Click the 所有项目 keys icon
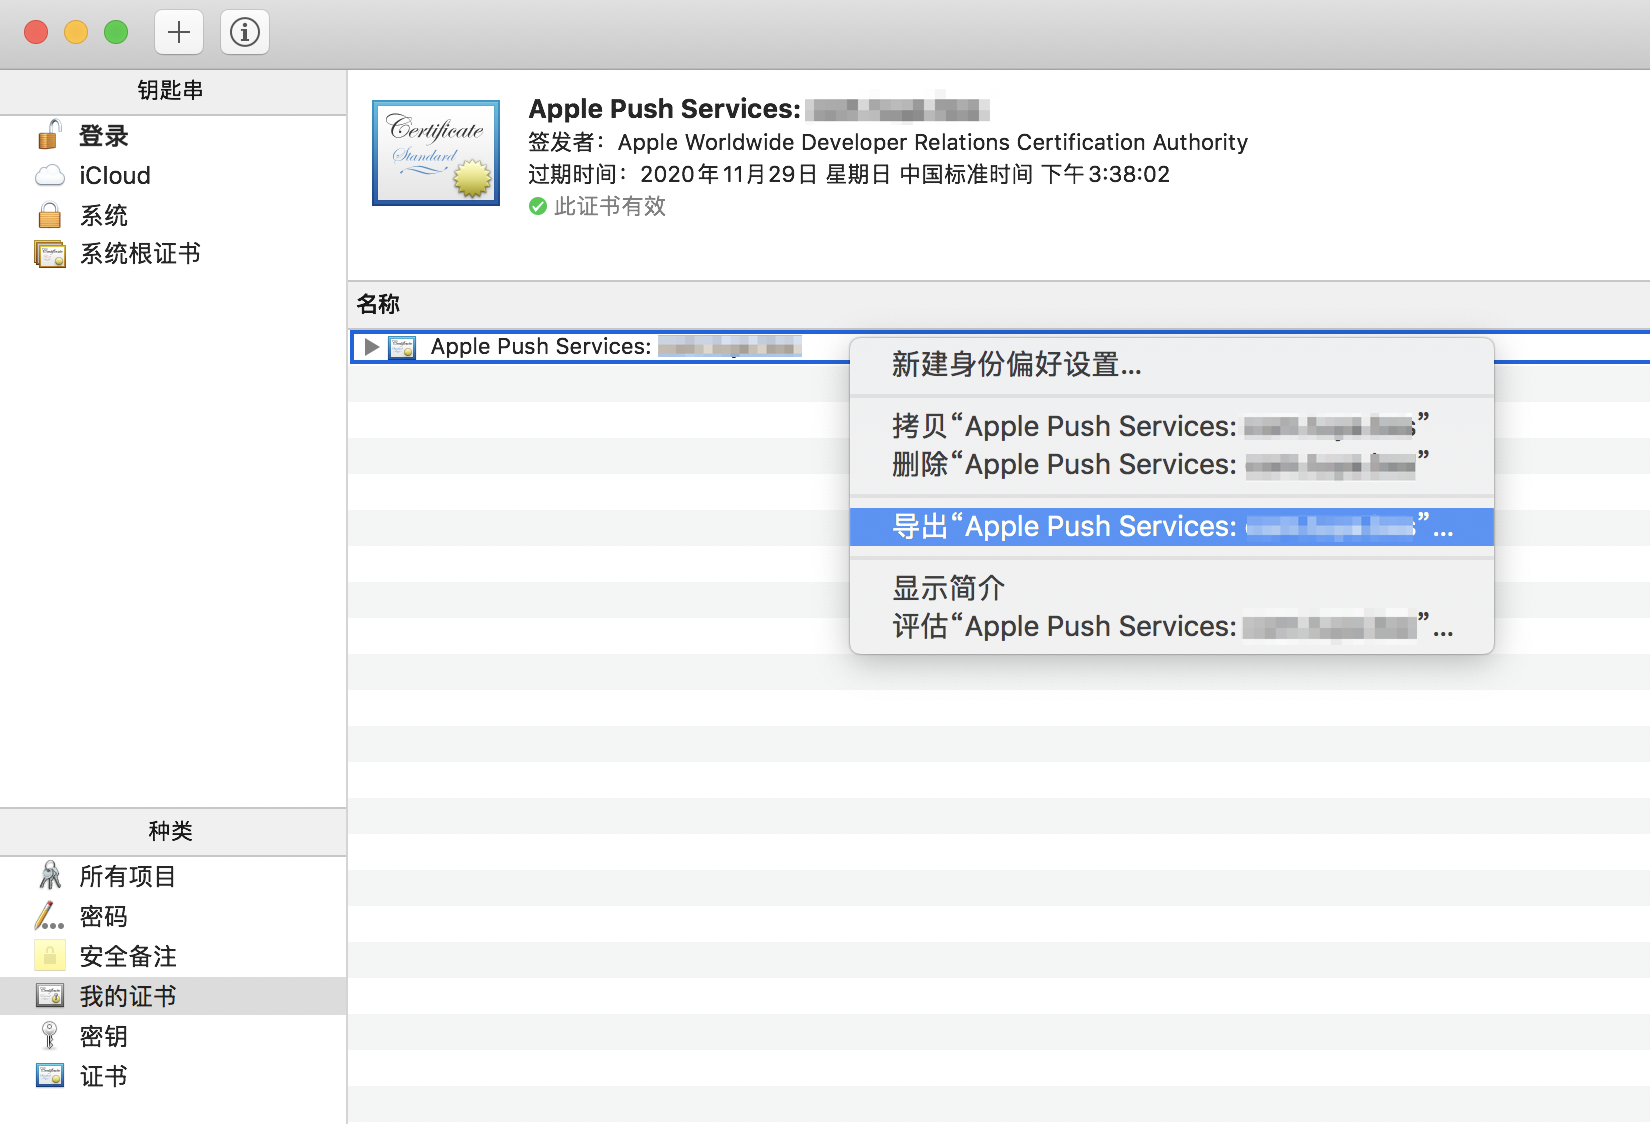This screenshot has height=1124, width=1650. pyautogui.click(x=50, y=876)
